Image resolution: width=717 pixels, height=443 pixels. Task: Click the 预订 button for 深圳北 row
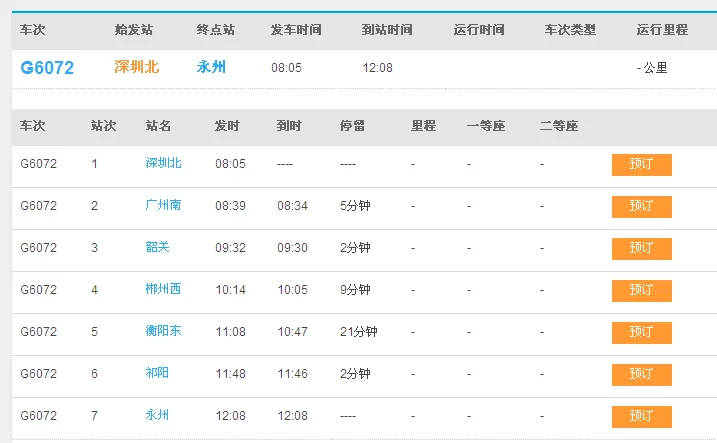click(641, 165)
